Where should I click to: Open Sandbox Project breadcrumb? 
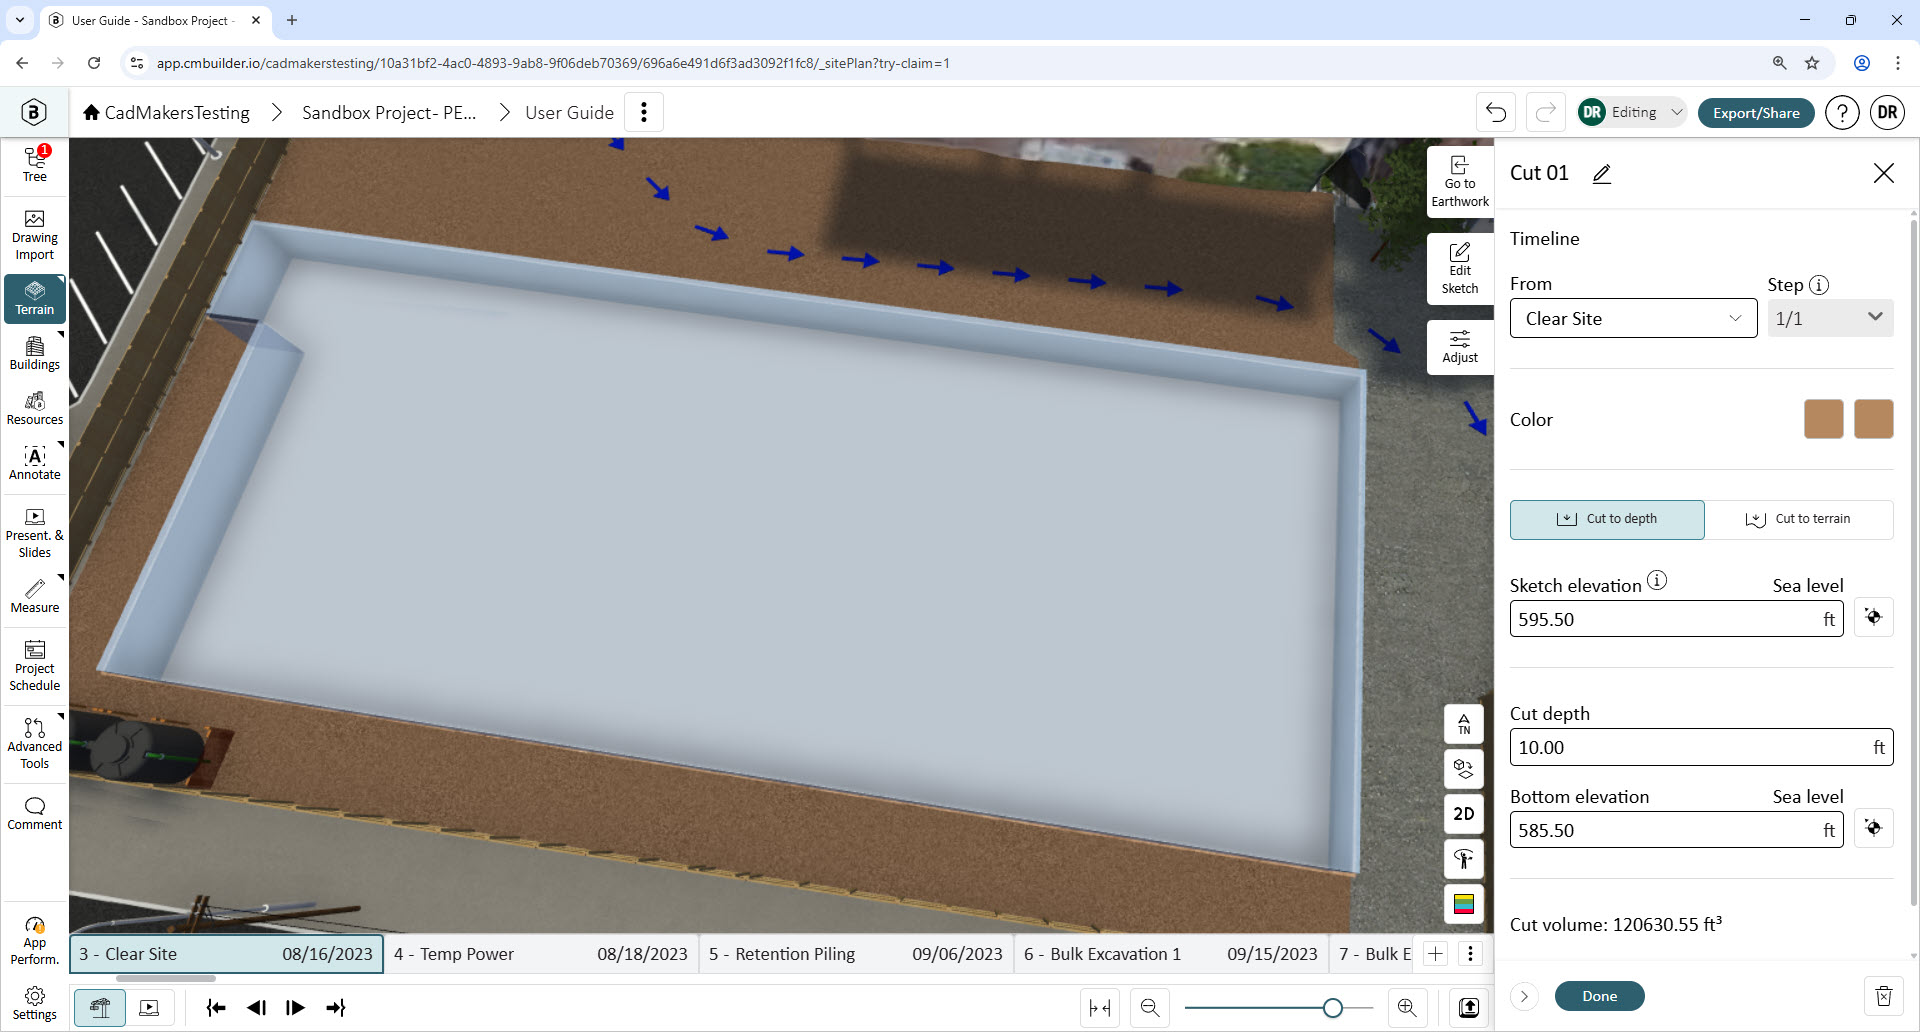pos(389,112)
